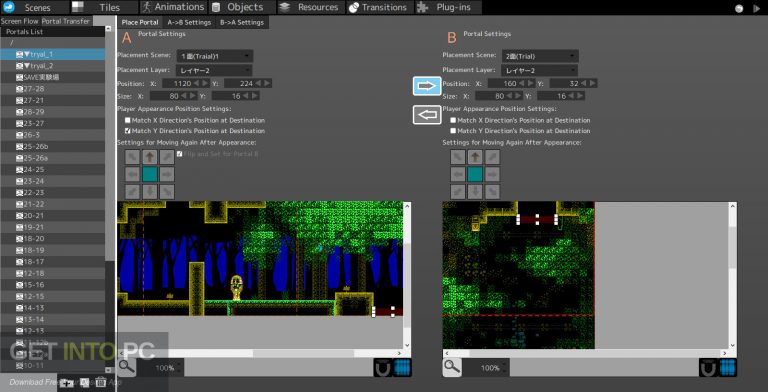
Task: Select portal 27-28 in Portals List
Action: pos(52,89)
